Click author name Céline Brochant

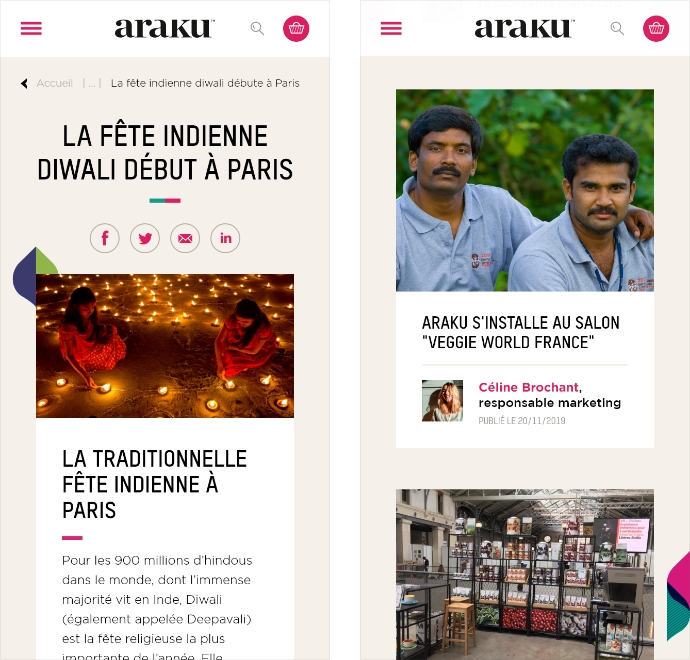click(x=529, y=387)
